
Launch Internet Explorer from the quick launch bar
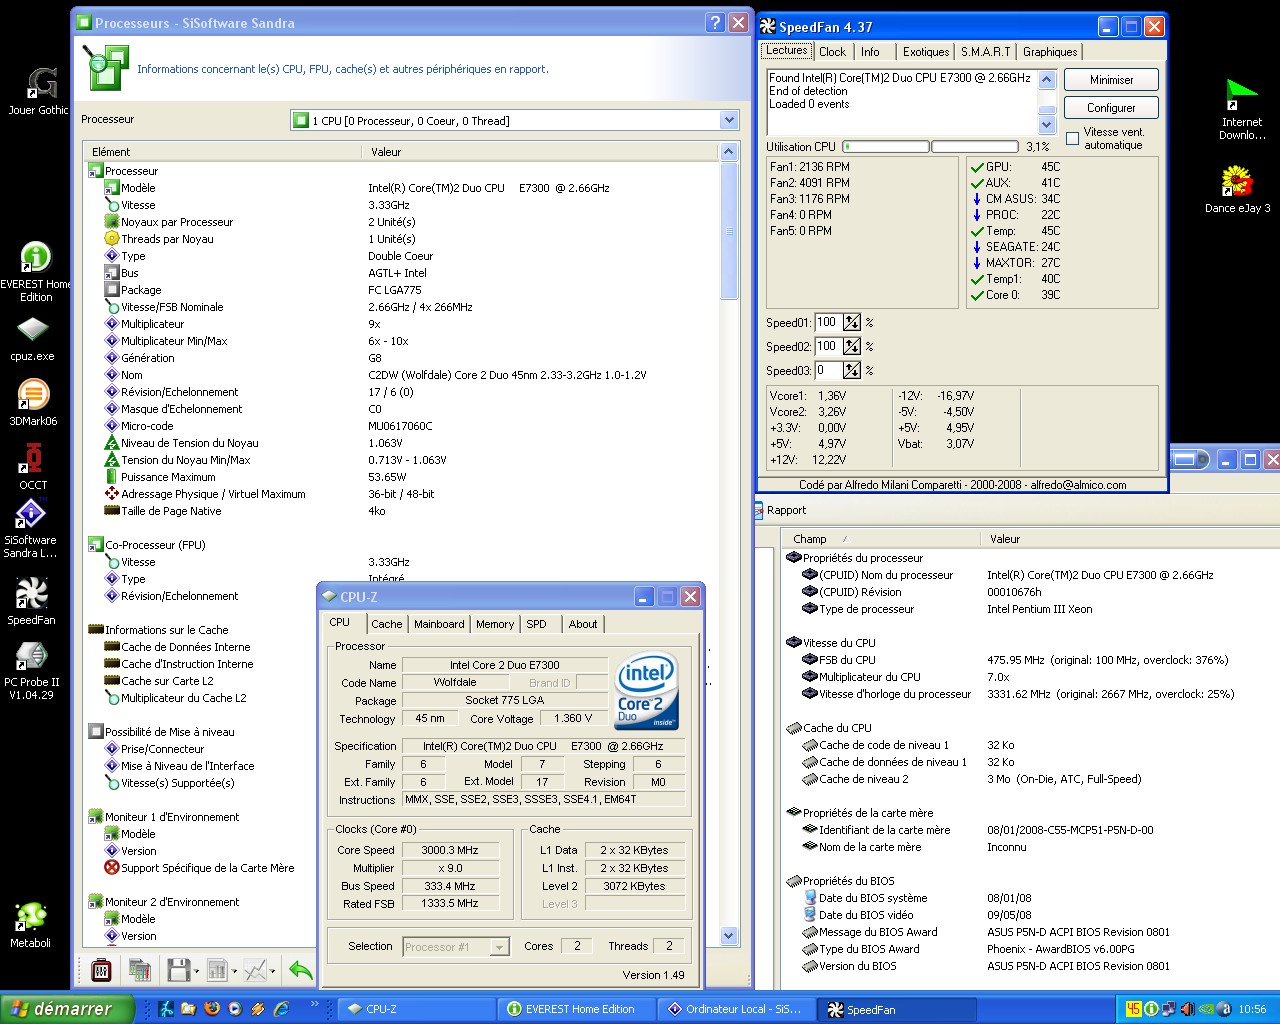pos(281,1009)
